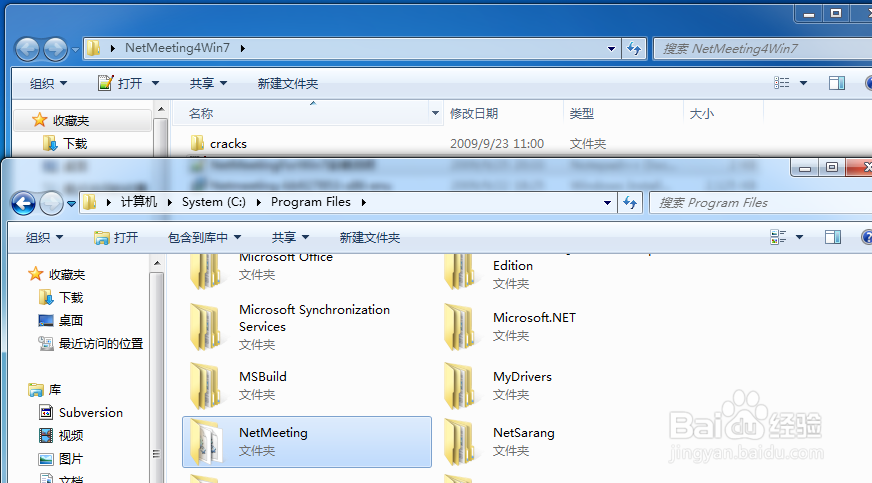Expand arrow after 计算机 breadcrumb
Image resolution: width=872 pixels, height=483 pixels.
pyautogui.click(x=170, y=203)
